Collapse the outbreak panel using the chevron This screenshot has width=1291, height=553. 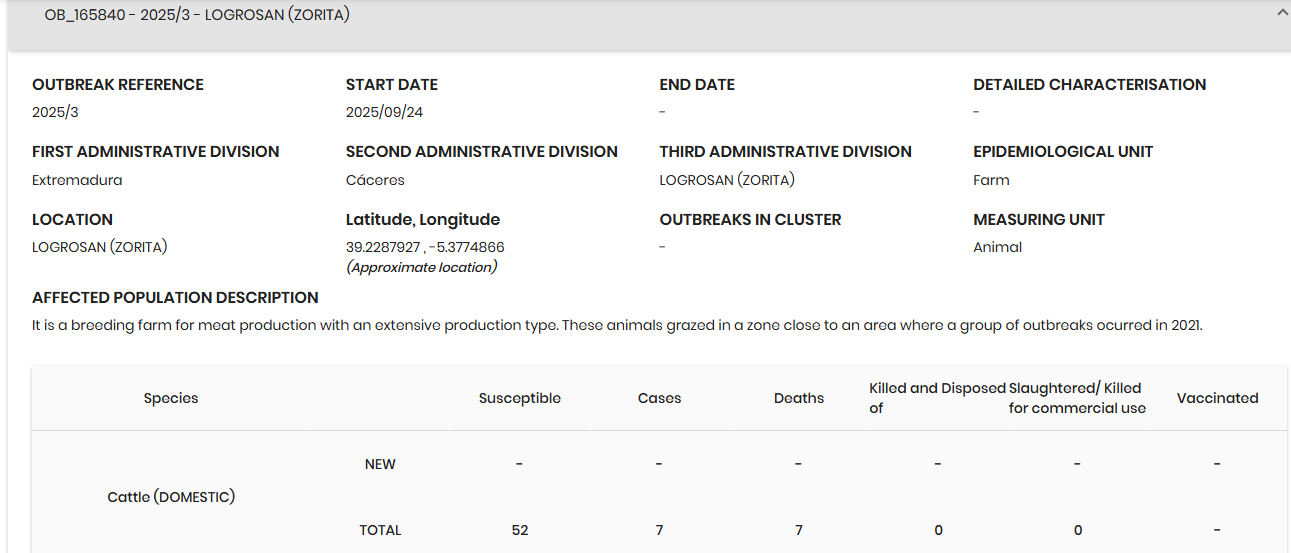click(x=1281, y=13)
